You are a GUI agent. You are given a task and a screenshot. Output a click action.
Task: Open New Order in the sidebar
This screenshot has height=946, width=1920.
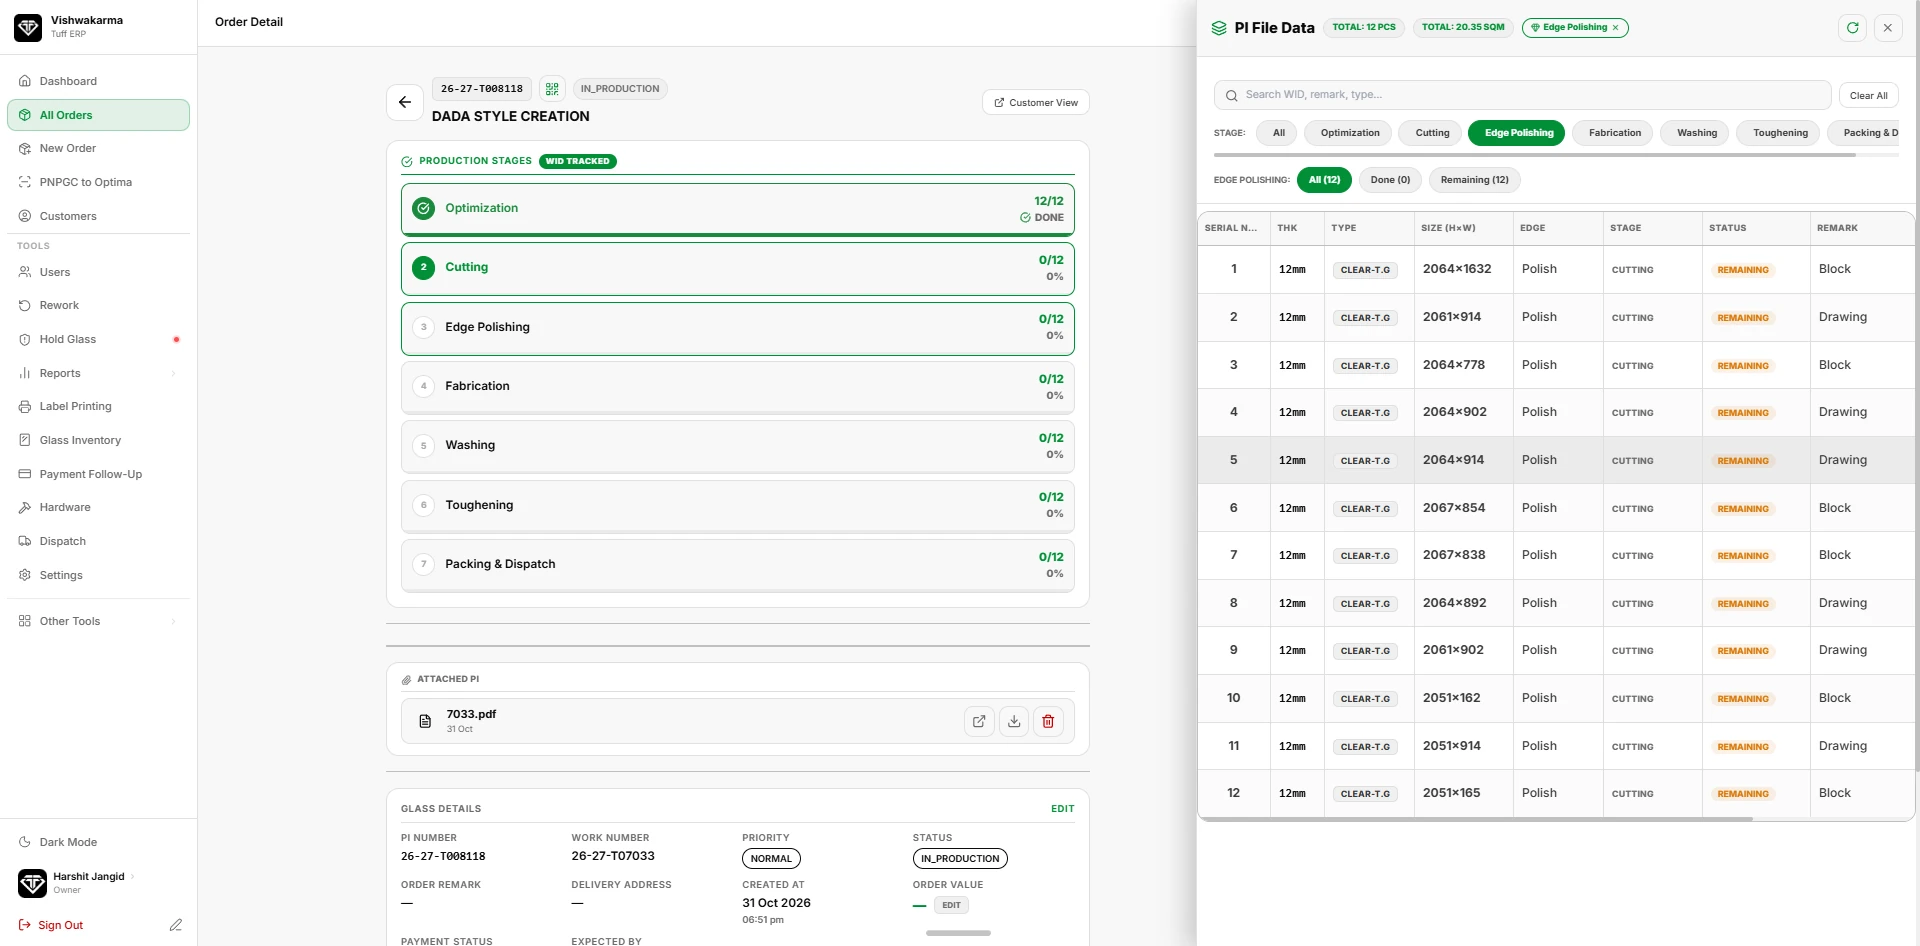[98, 148]
